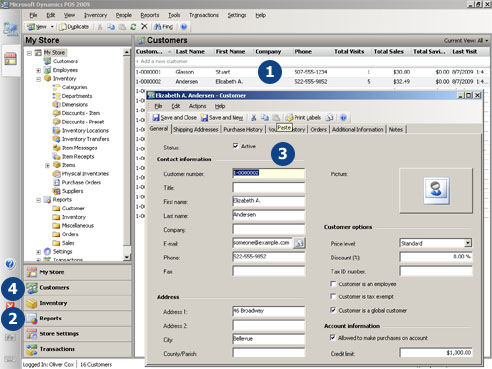This screenshot has width=492, height=369.
Task: Click the e-mail send icon beside E-mail field
Action: coord(299,243)
